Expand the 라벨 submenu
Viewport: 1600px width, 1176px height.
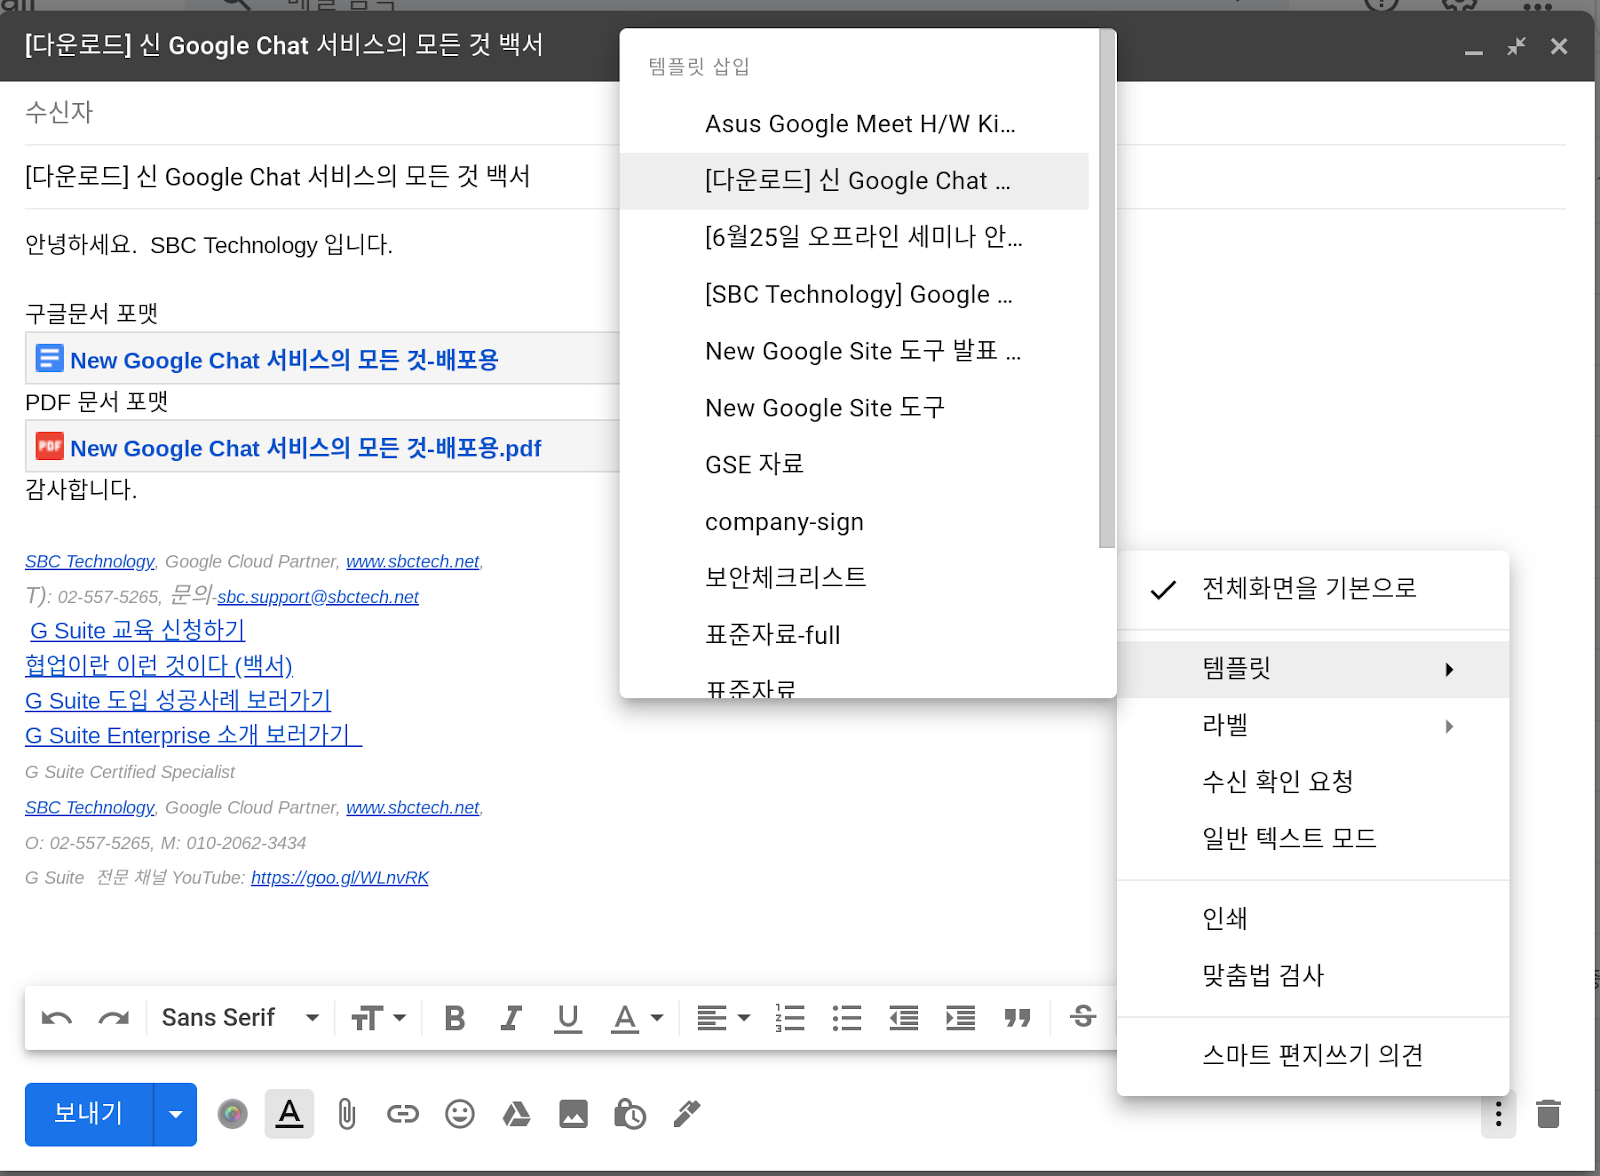1313,726
